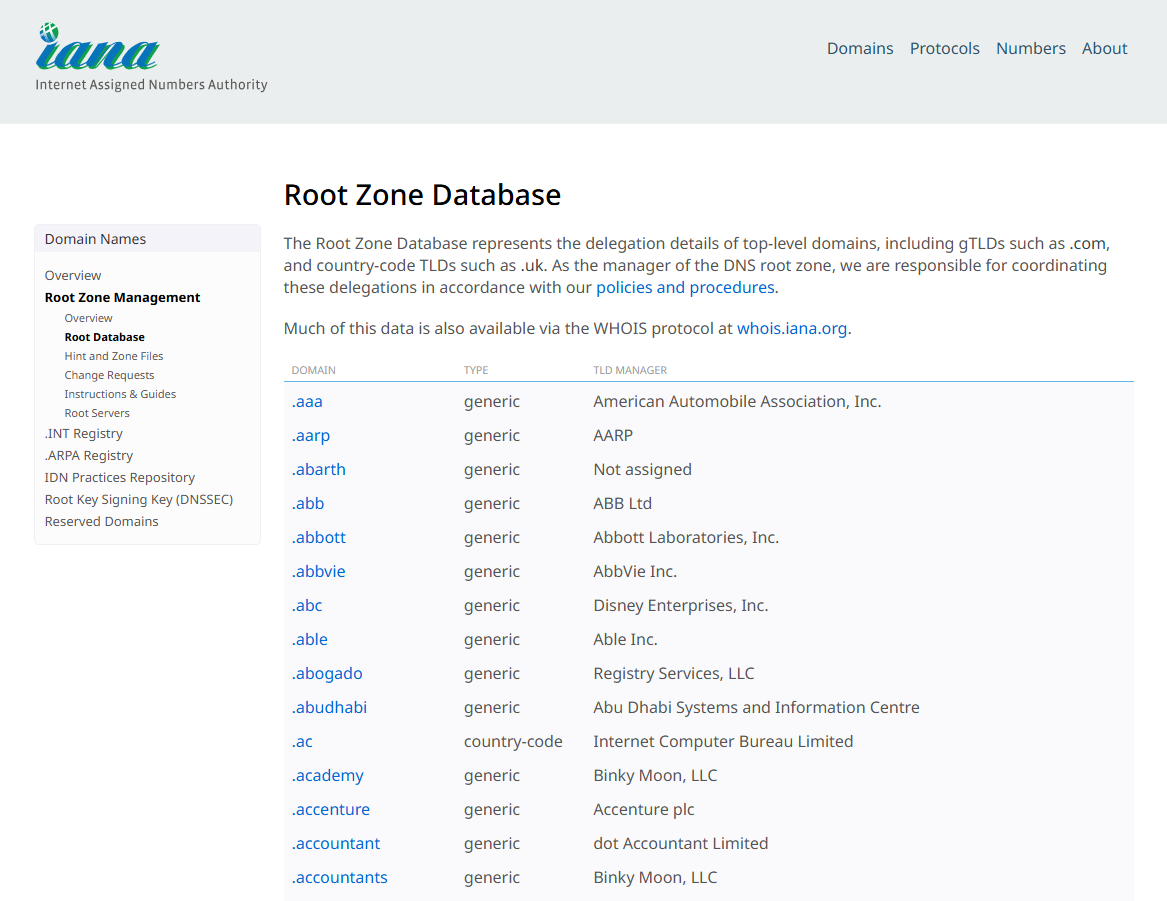Go to the Numbers section
Screen dimensions: 1167x901
(1030, 48)
